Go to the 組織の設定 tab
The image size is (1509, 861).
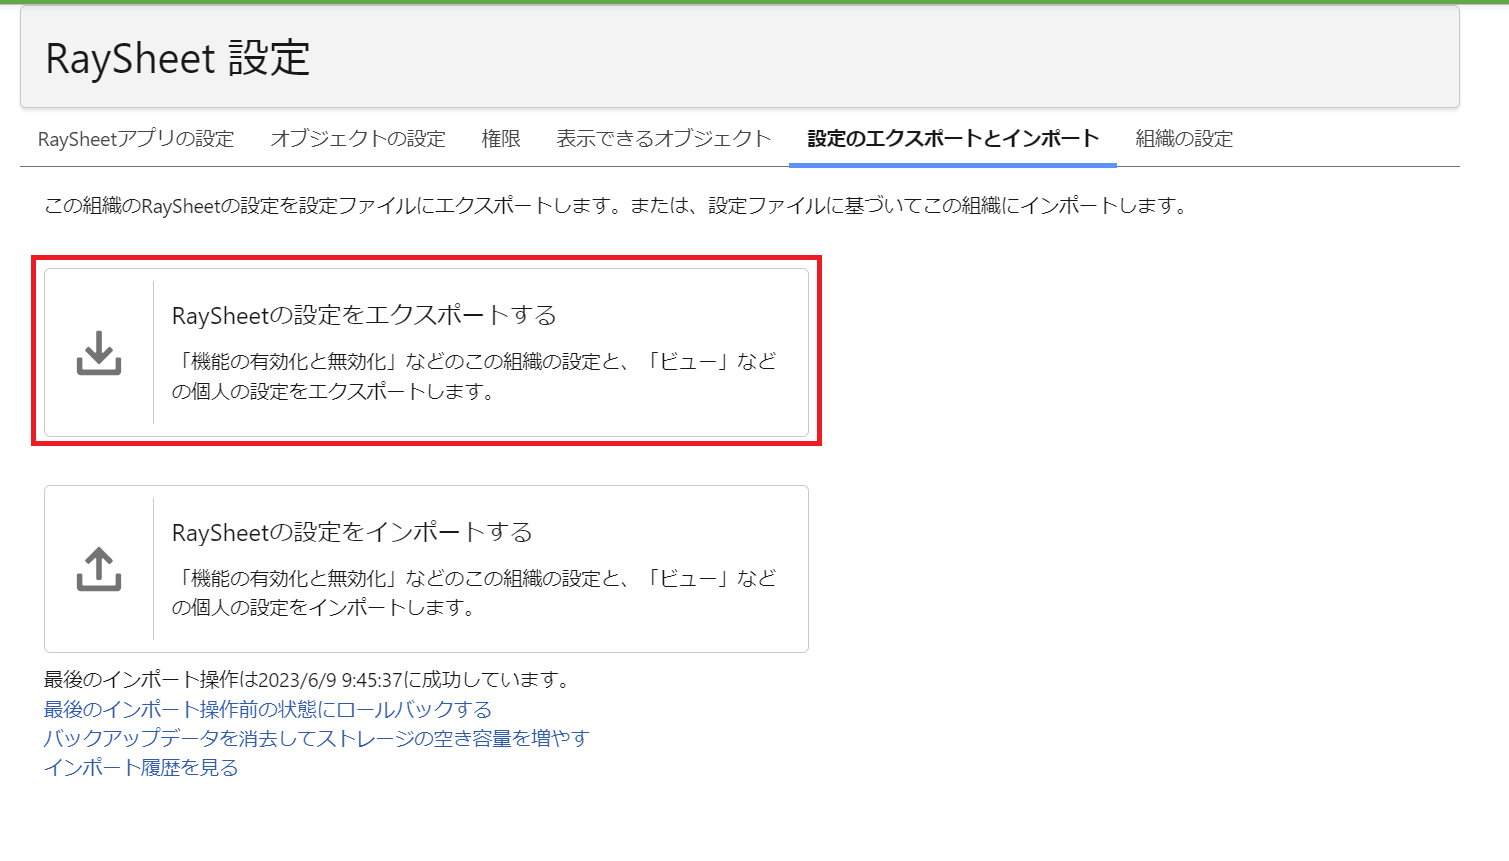[1184, 139]
